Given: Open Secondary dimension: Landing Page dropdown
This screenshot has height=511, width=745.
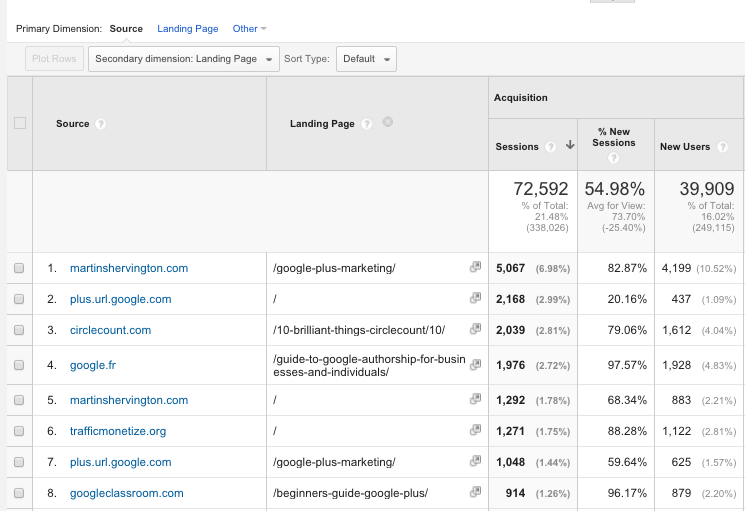Looking at the screenshot, I should [x=184, y=59].
